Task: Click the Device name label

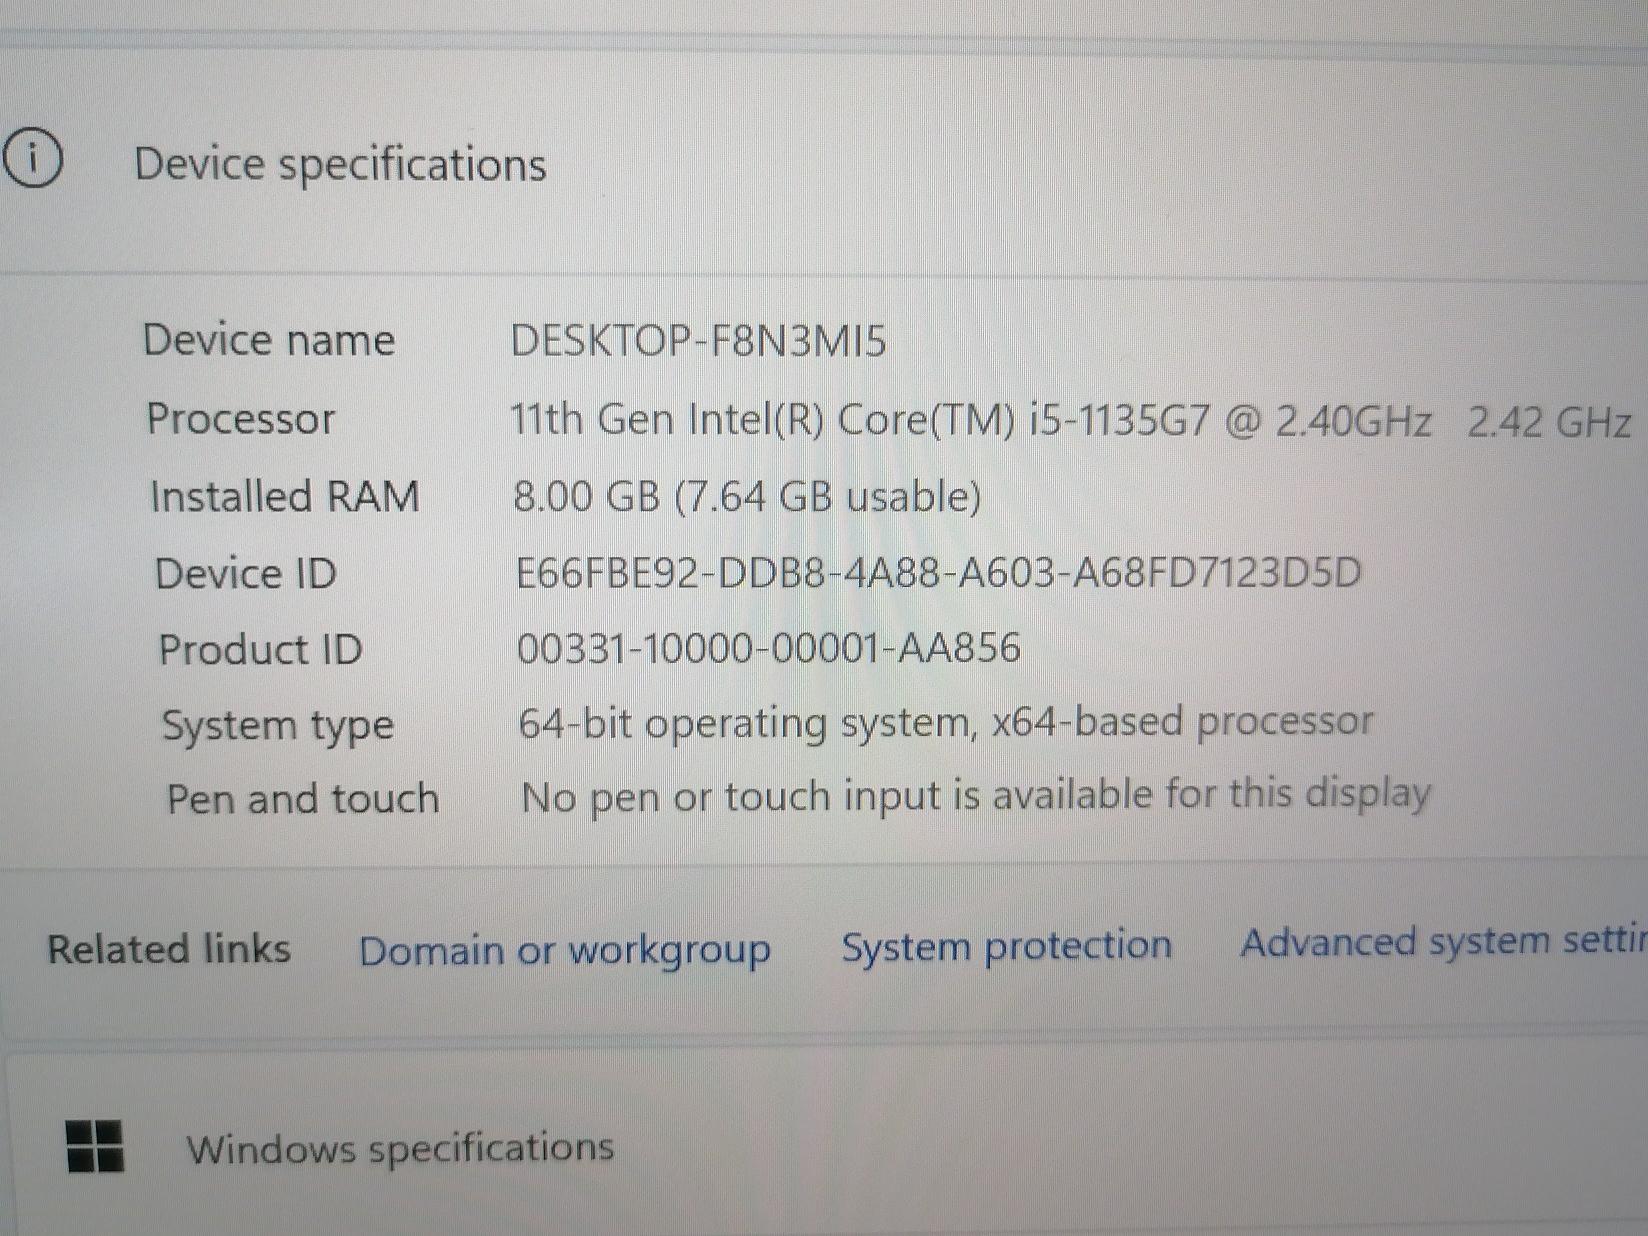Action: coord(269,340)
